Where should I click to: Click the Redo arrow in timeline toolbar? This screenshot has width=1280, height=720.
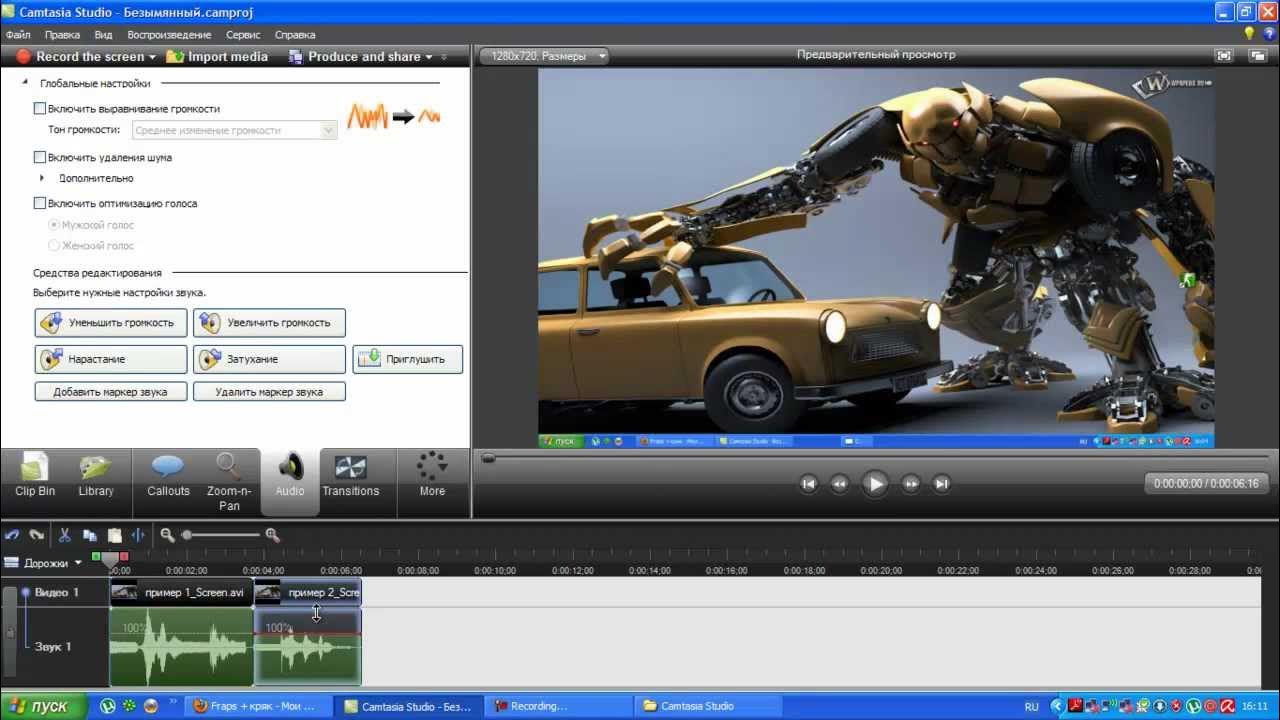[x=37, y=535]
